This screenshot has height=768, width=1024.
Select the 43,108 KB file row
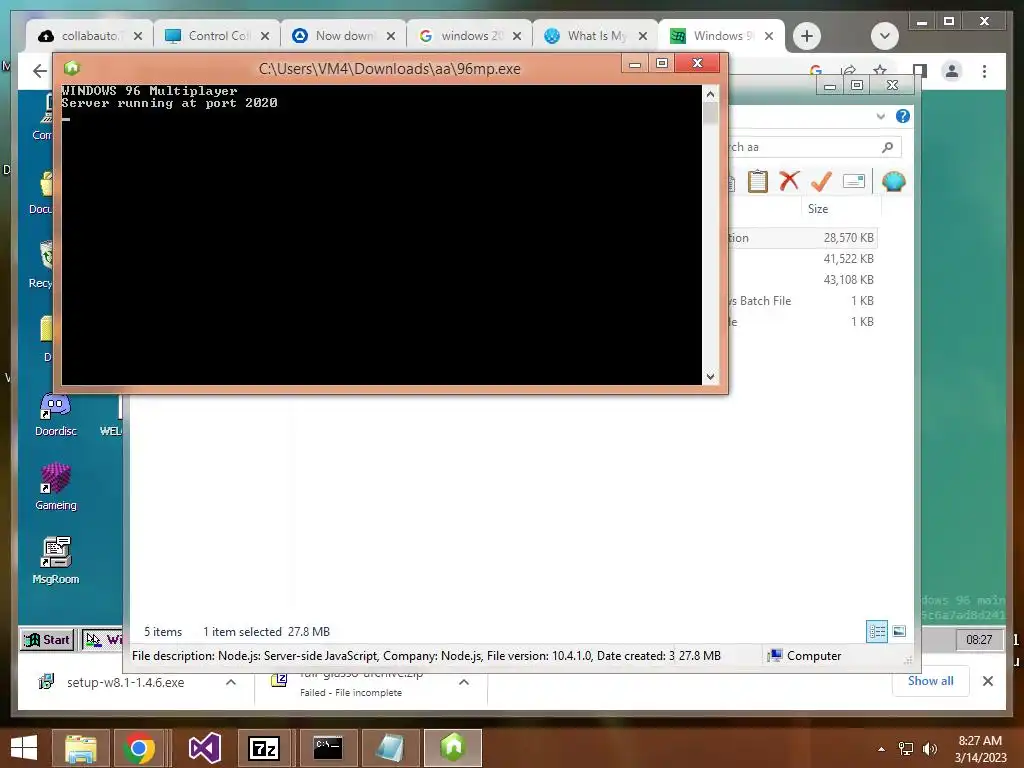[x=803, y=280]
